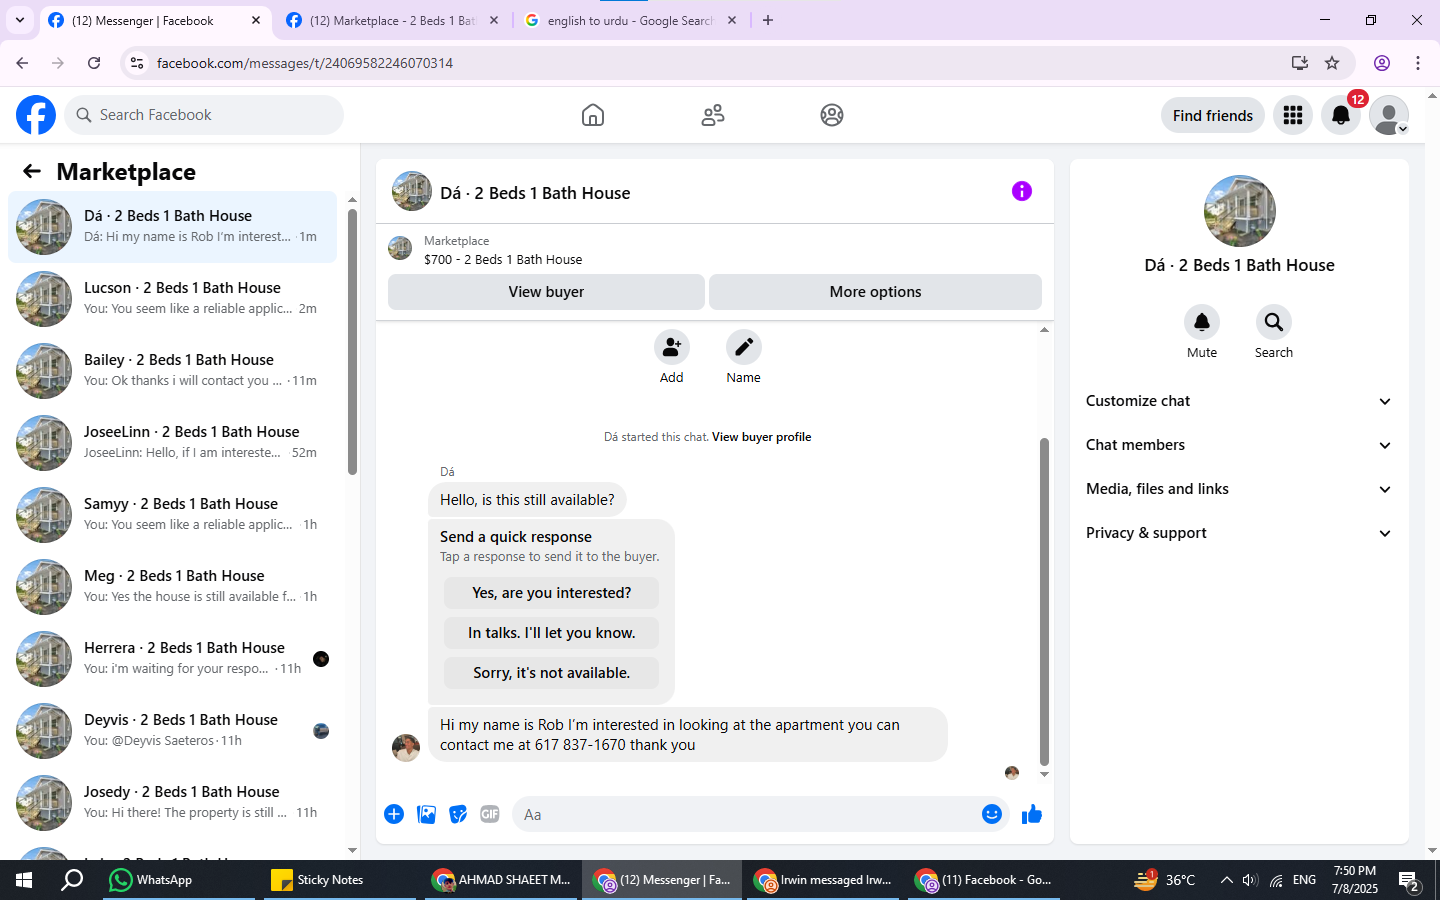
Task: Open the Chrome profile icon
Action: [x=1382, y=63]
